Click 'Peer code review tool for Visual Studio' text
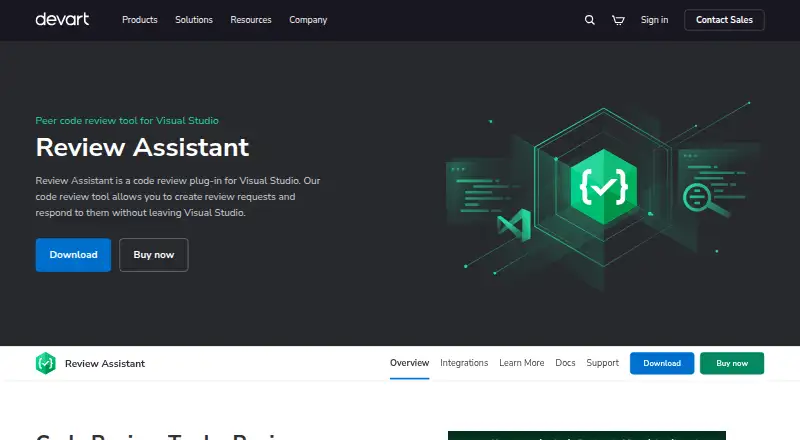Image resolution: width=800 pixels, height=440 pixels. [127, 121]
